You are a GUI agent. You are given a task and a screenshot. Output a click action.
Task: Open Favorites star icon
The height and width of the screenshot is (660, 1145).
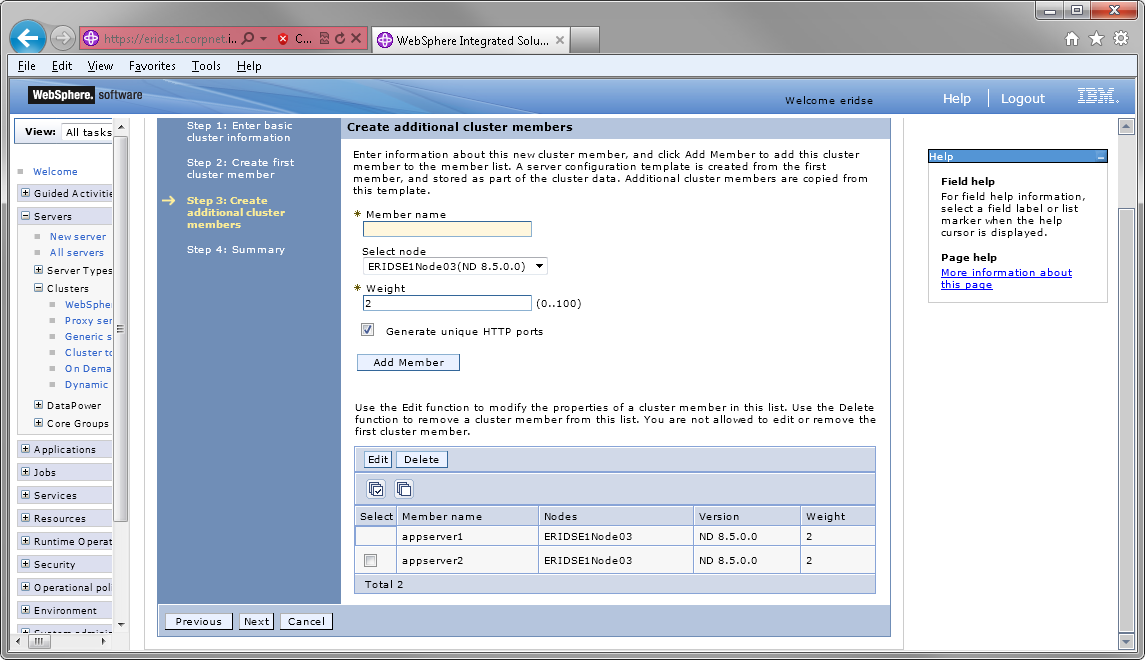(1096, 39)
